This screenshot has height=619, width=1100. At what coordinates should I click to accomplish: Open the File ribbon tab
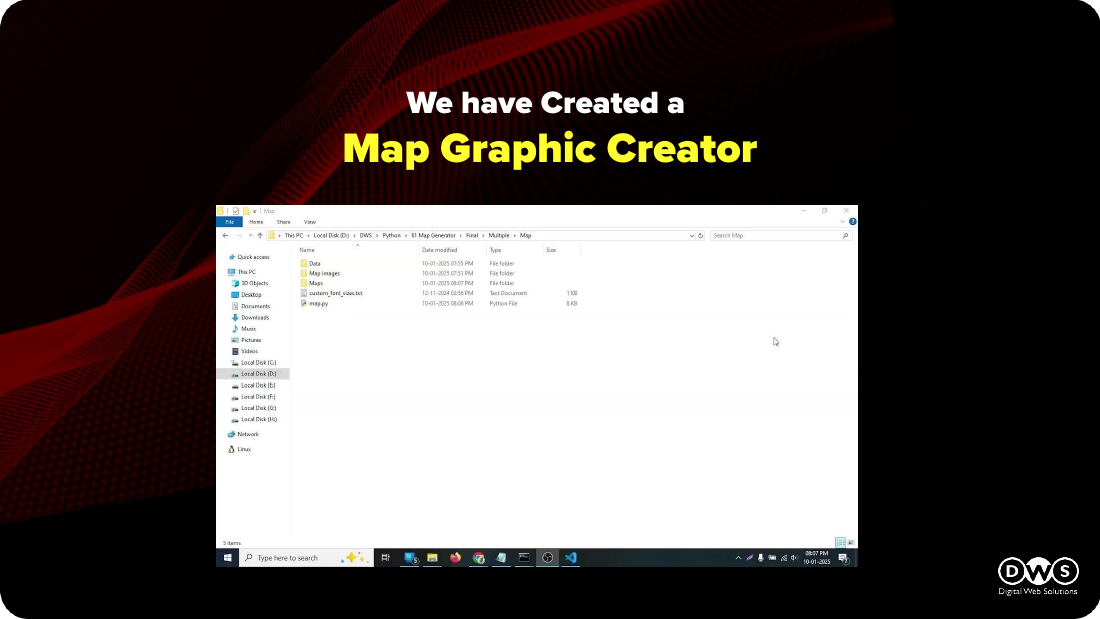(229, 222)
